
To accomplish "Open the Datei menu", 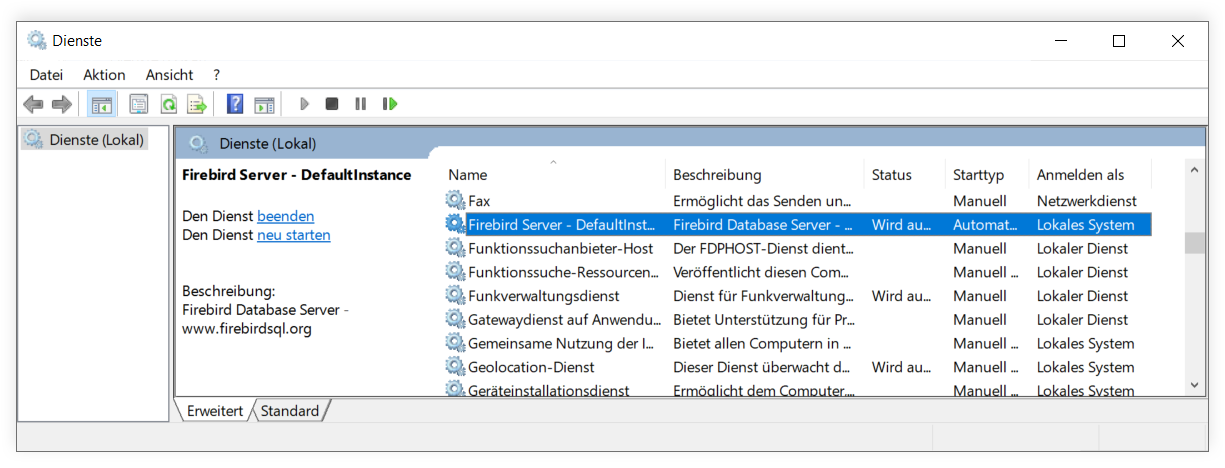I will (x=46, y=75).
